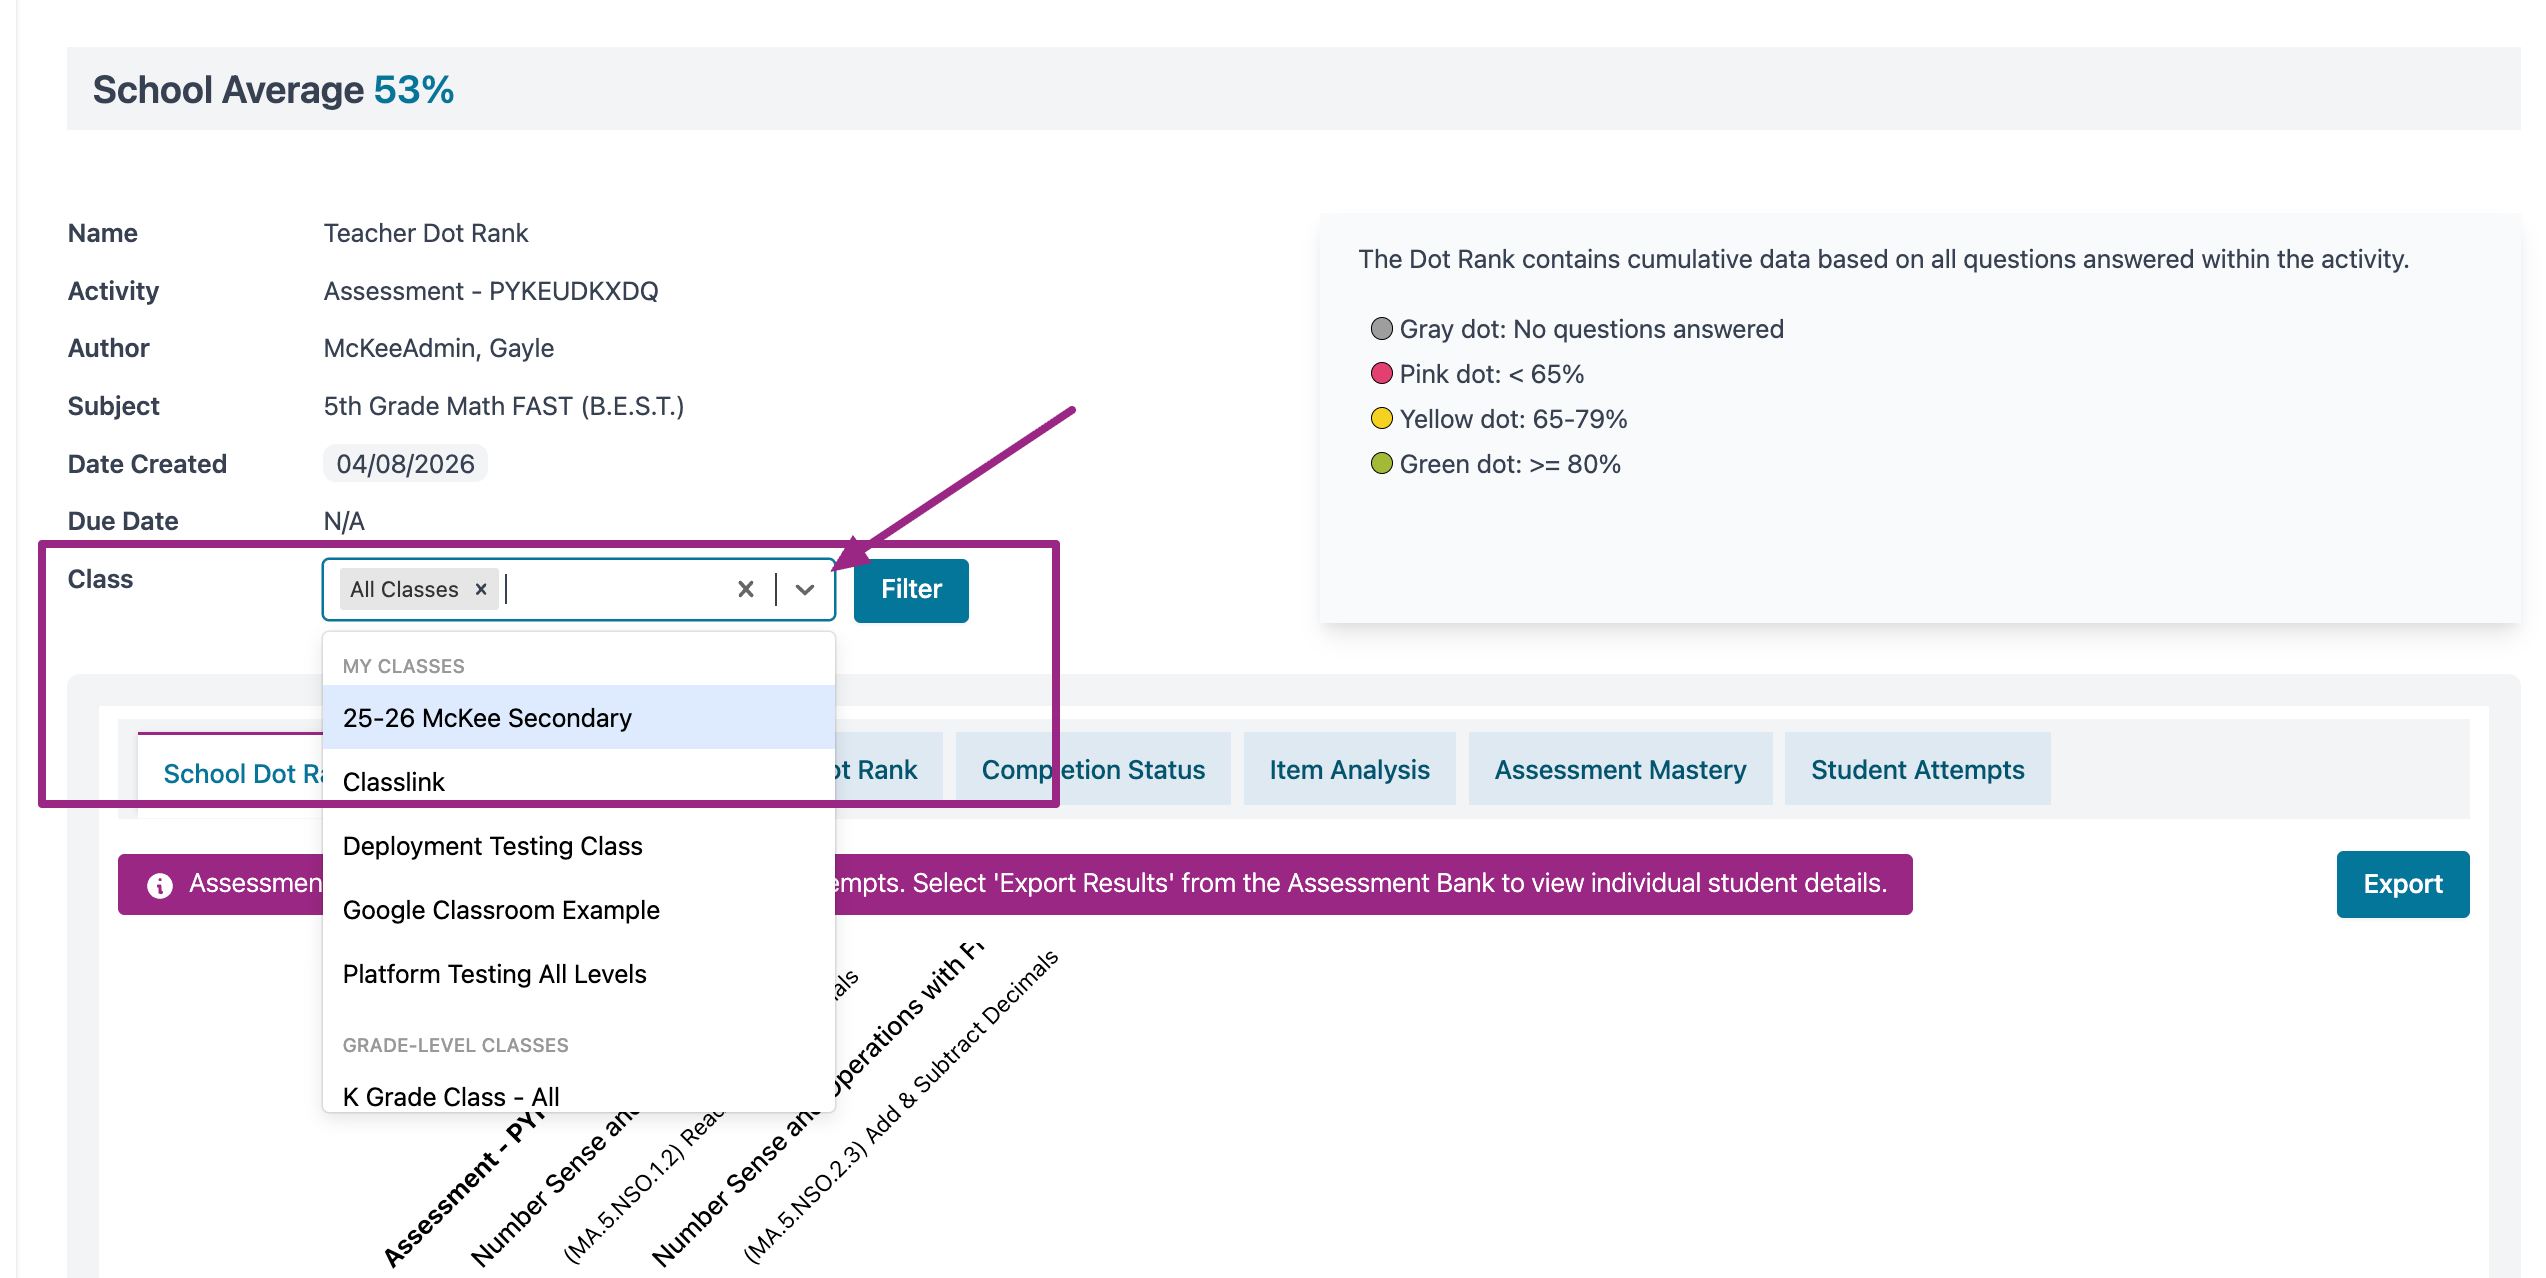Click the Export button
The height and width of the screenshot is (1278, 2546).
[x=2402, y=884]
